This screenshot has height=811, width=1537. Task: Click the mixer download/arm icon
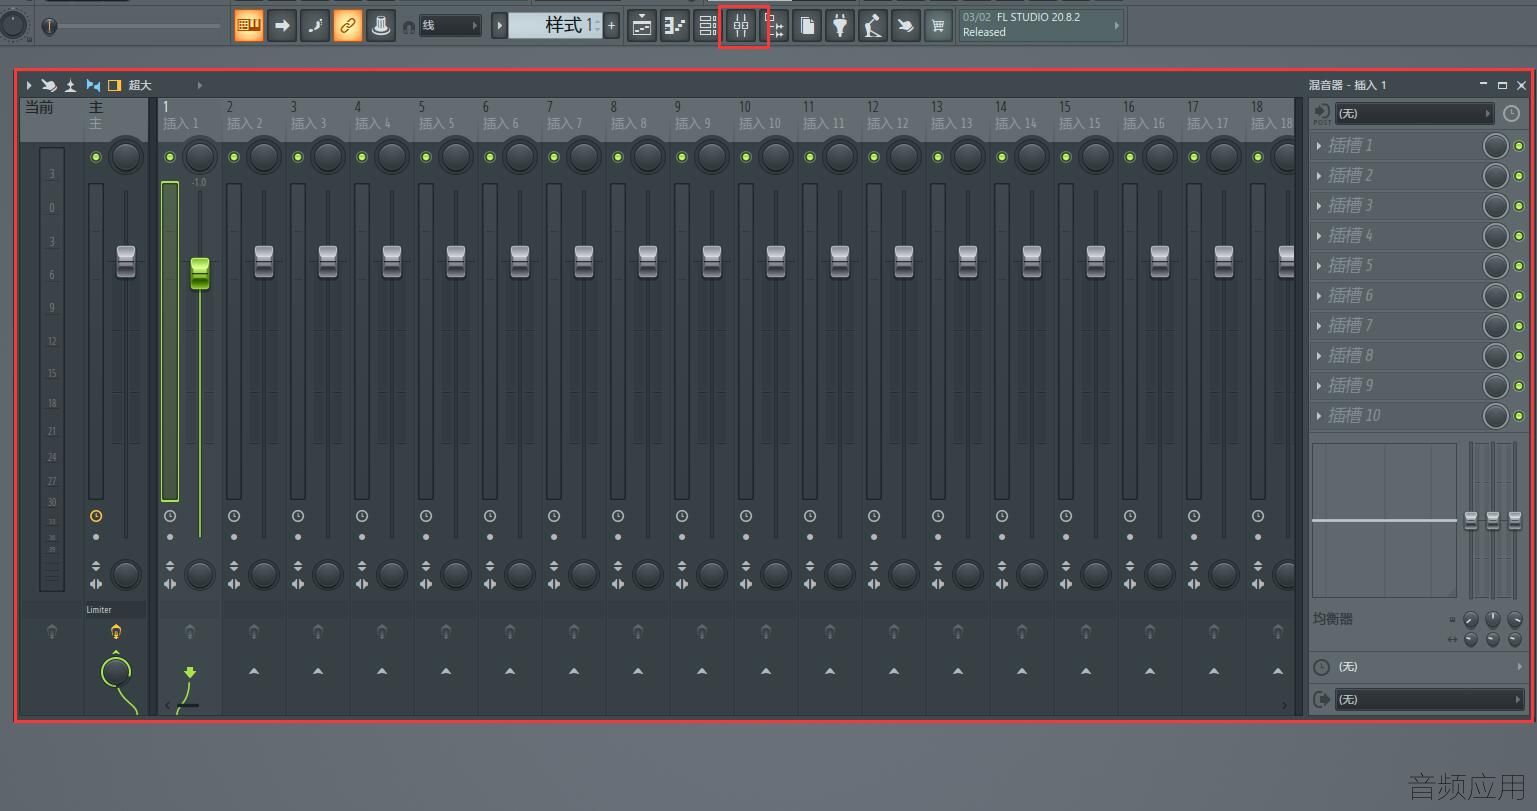[x=71, y=86]
